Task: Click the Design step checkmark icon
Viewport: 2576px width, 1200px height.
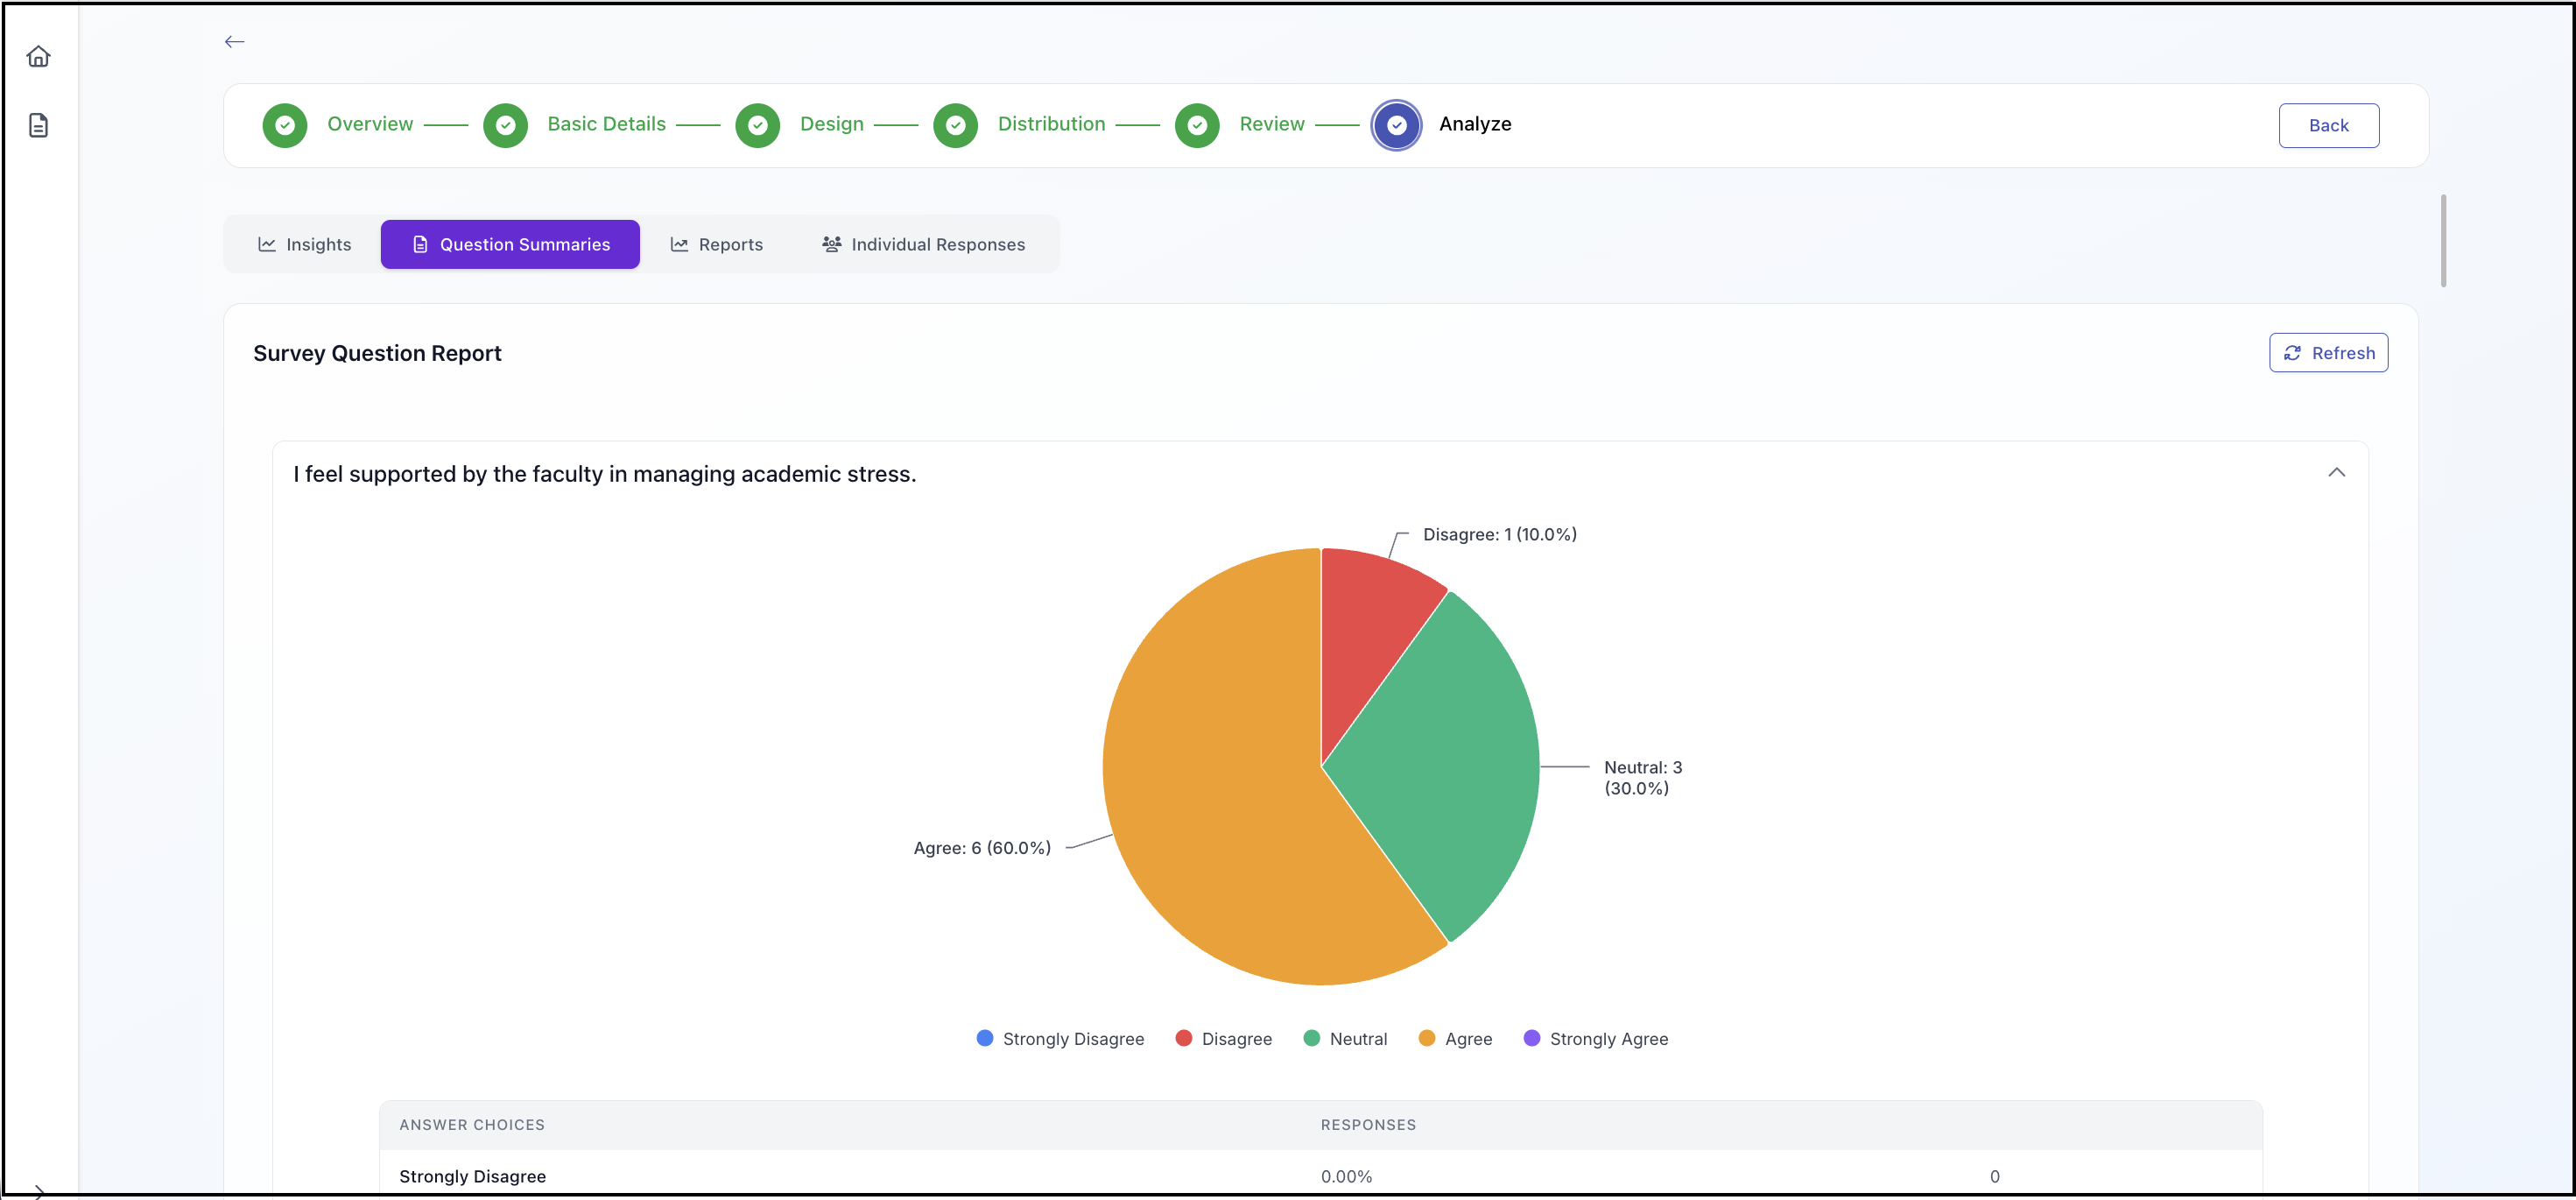Action: tap(757, 125)
